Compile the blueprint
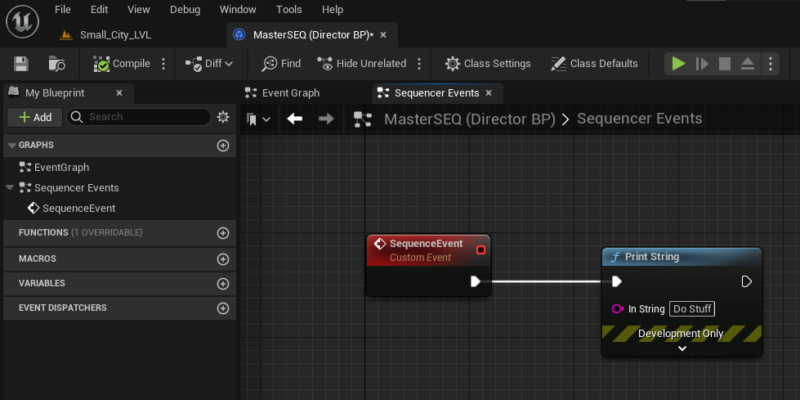 (122, 64)
